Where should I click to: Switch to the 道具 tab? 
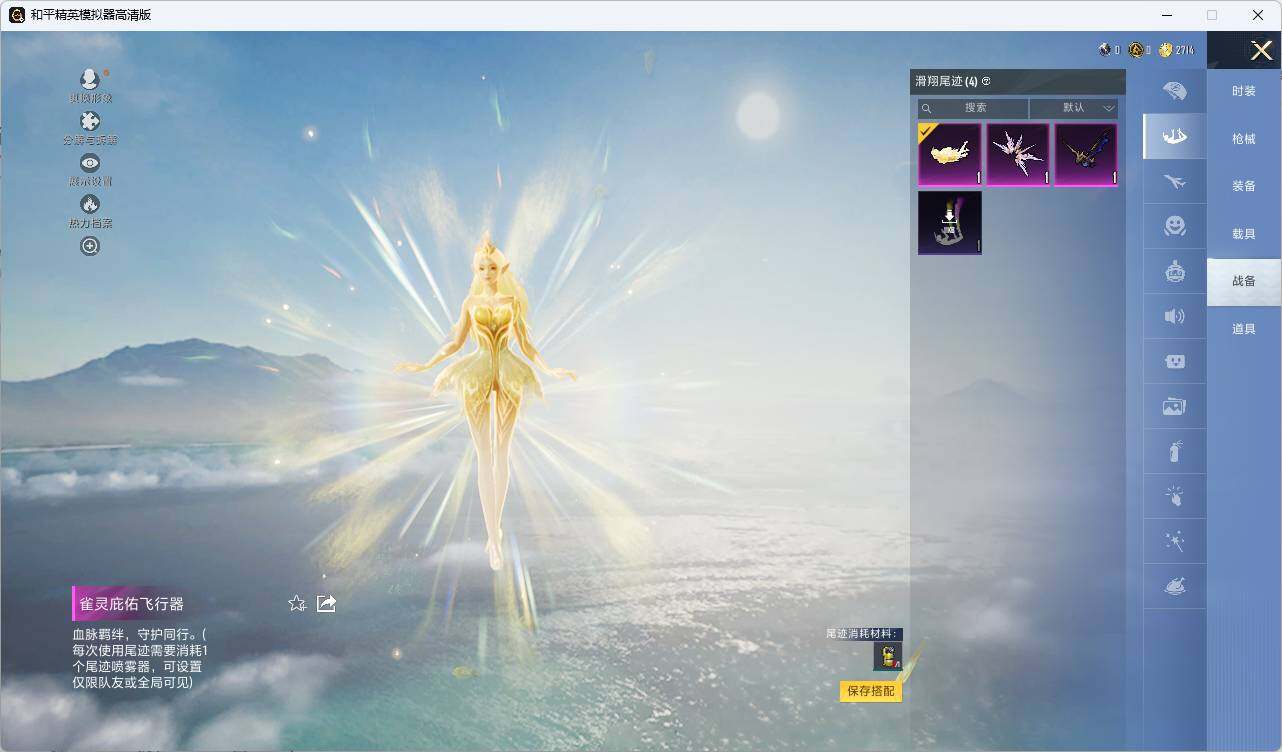coord(1244,329)
